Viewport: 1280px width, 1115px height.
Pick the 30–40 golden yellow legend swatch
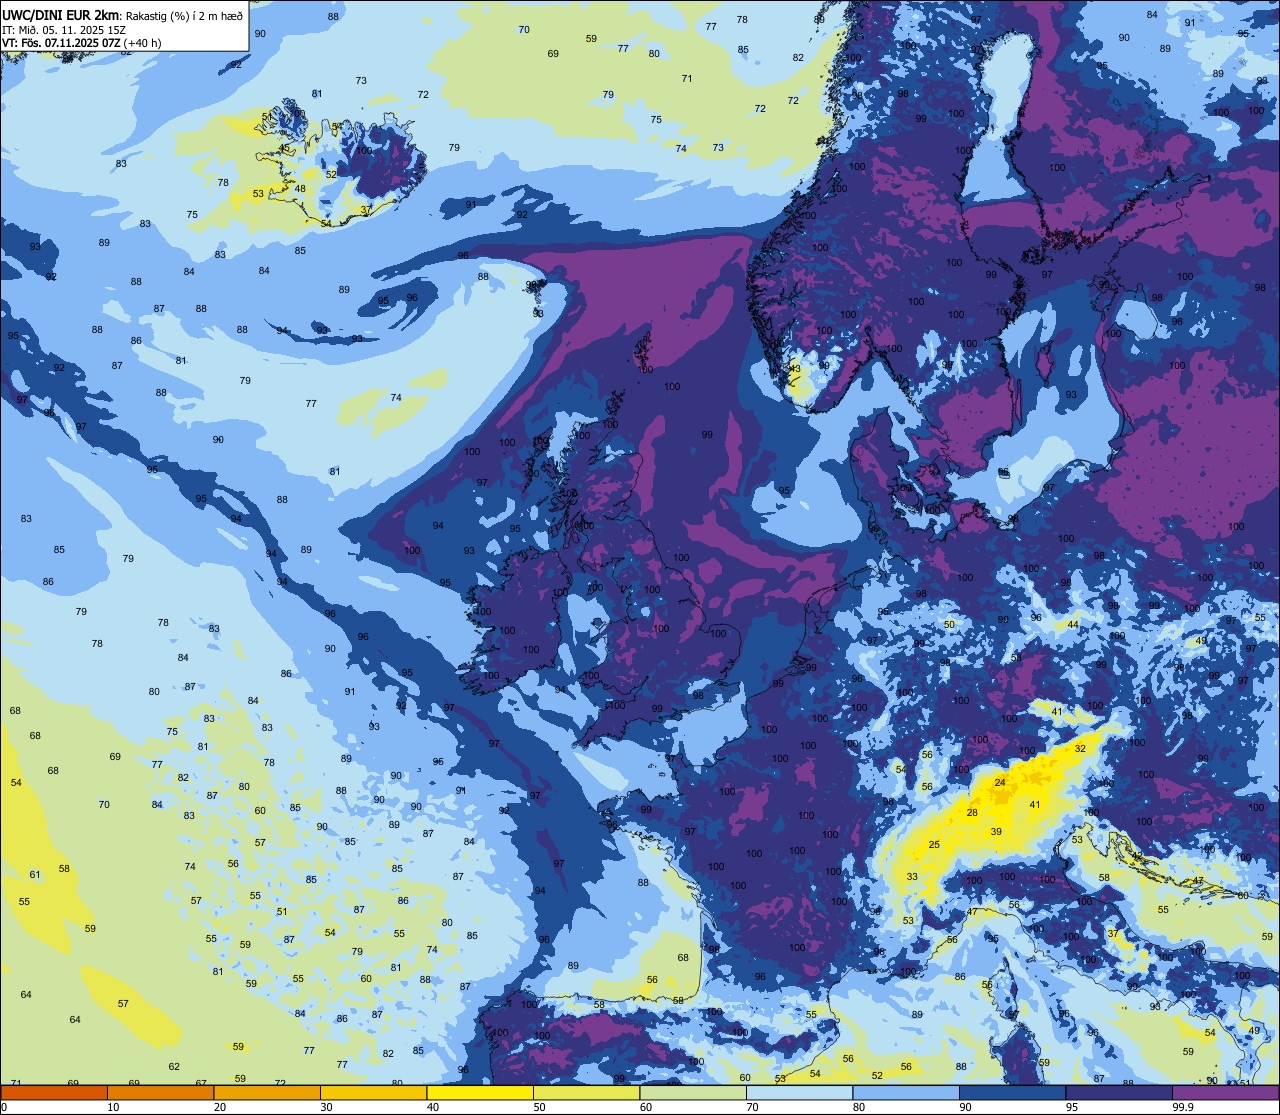373,1092
